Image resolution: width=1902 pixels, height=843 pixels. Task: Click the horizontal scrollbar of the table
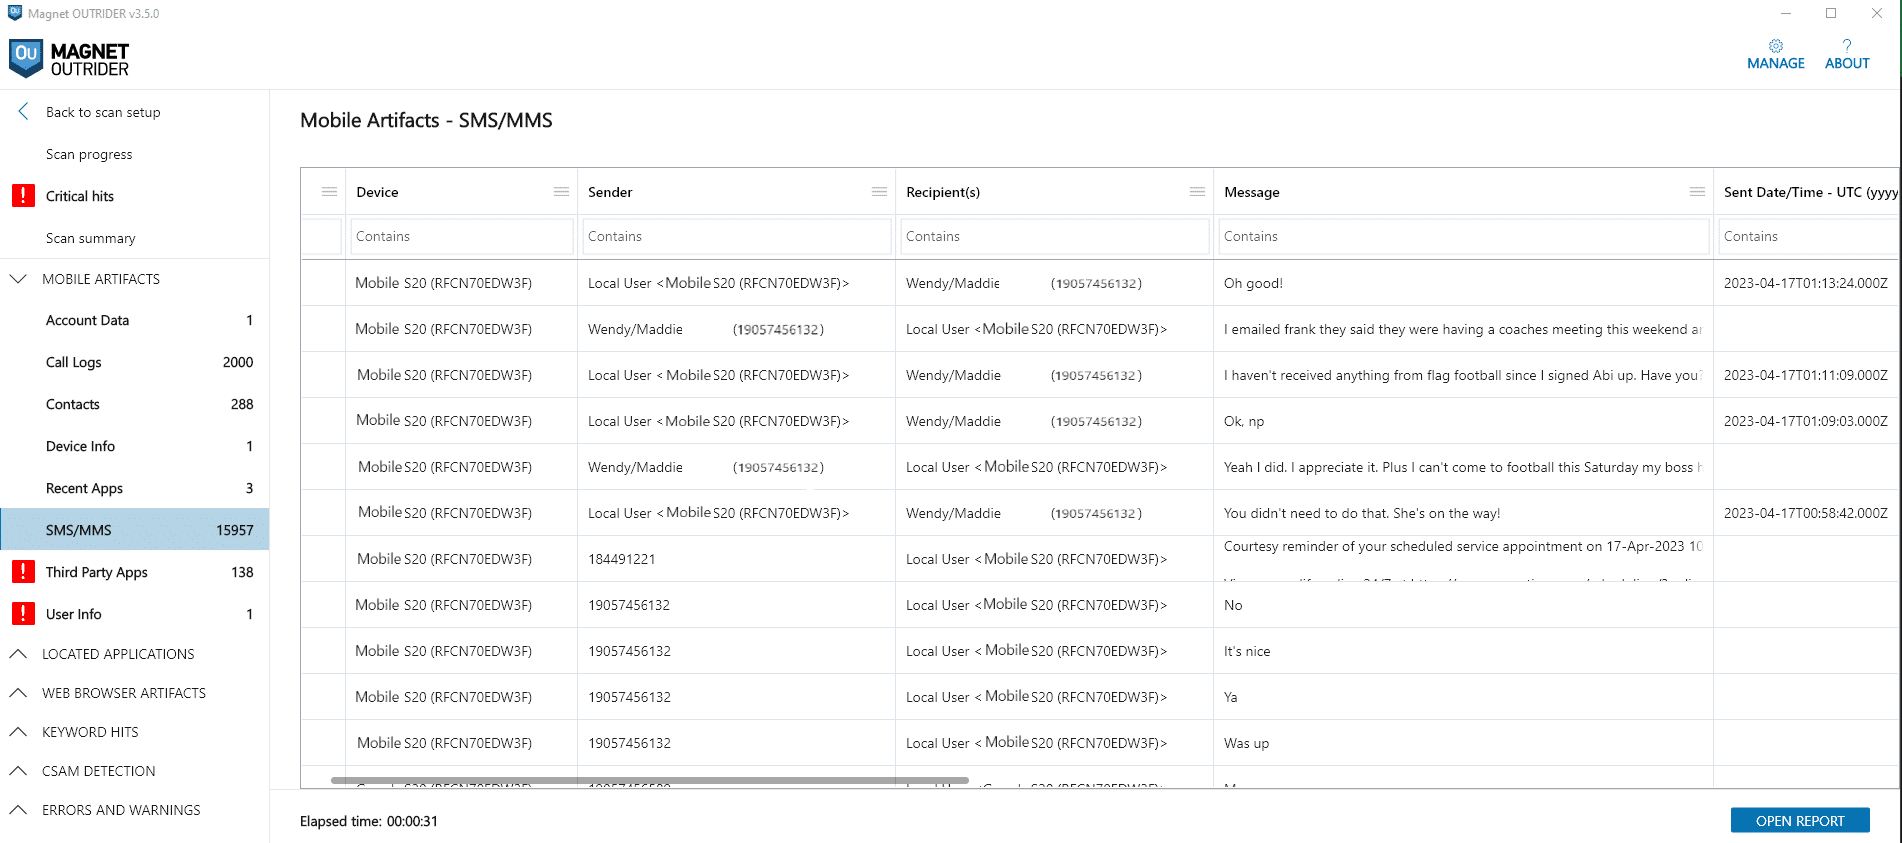[650, 780]
